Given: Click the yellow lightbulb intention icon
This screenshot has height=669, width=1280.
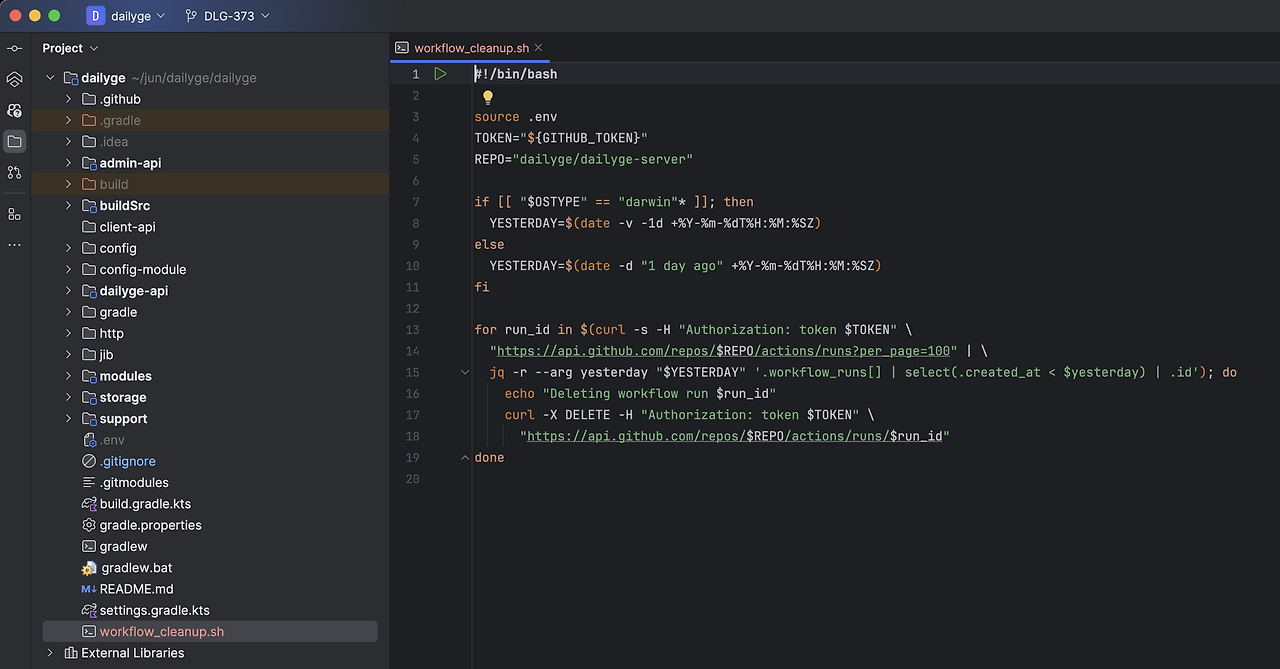Looking at the screenshot, I should [488, 97].
